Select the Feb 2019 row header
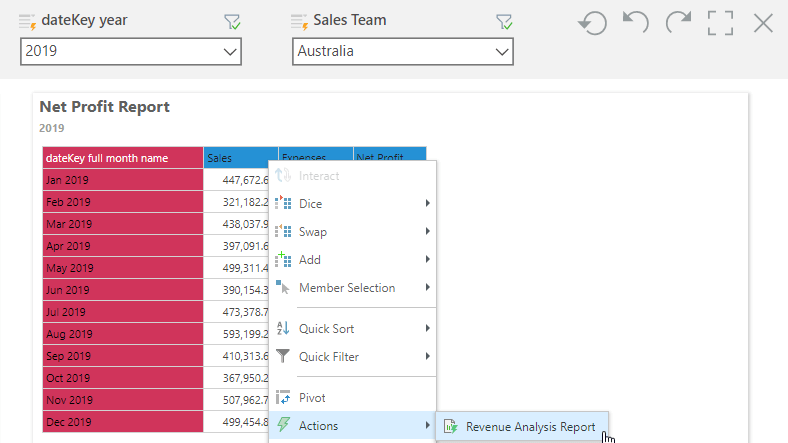Viewport: 788px width, 443px height. click(123, 202)
